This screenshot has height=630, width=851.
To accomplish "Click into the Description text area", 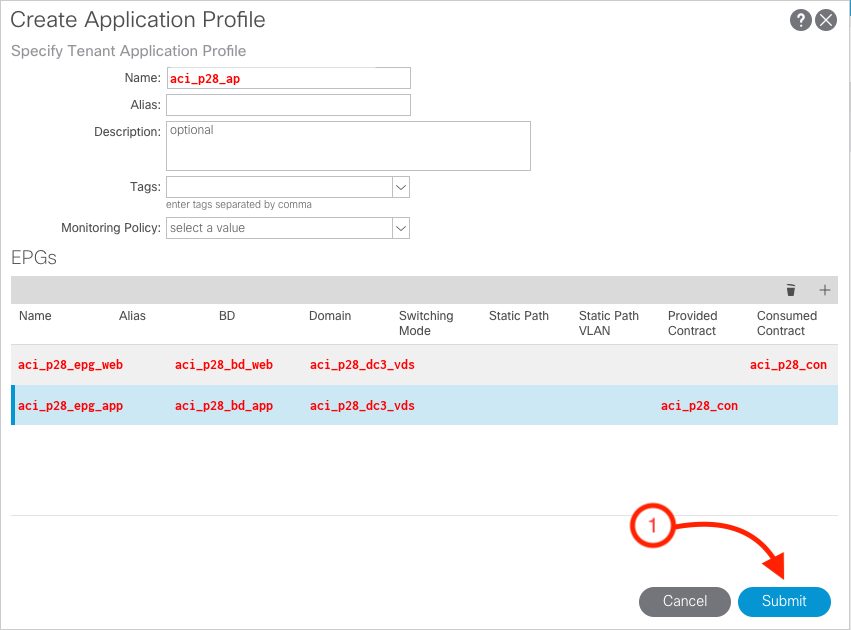I will click(347, 146).
